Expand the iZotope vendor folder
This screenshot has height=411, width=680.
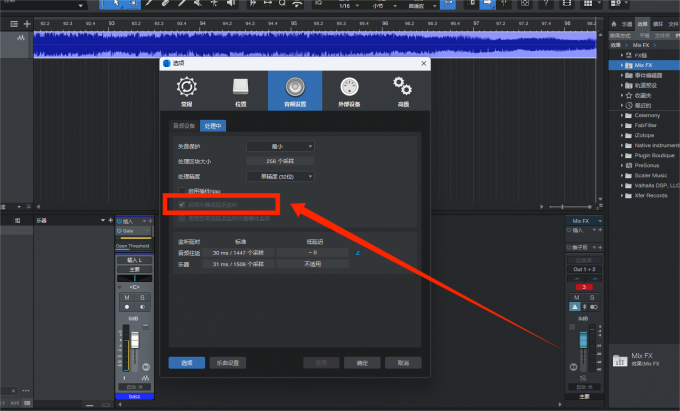pyautogui.click(x=622, y=135)
